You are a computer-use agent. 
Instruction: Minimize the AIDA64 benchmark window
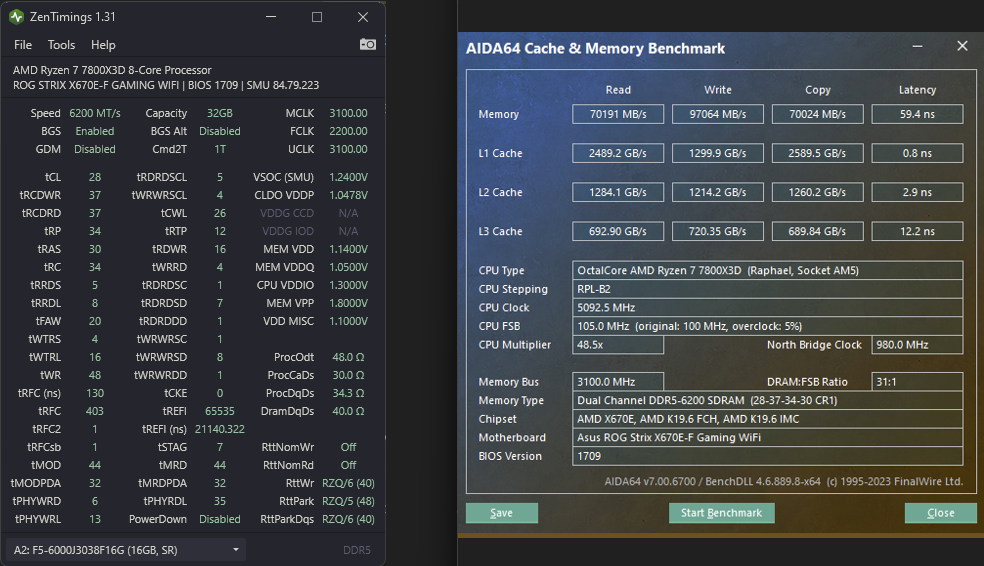click(x=917, y=47)
